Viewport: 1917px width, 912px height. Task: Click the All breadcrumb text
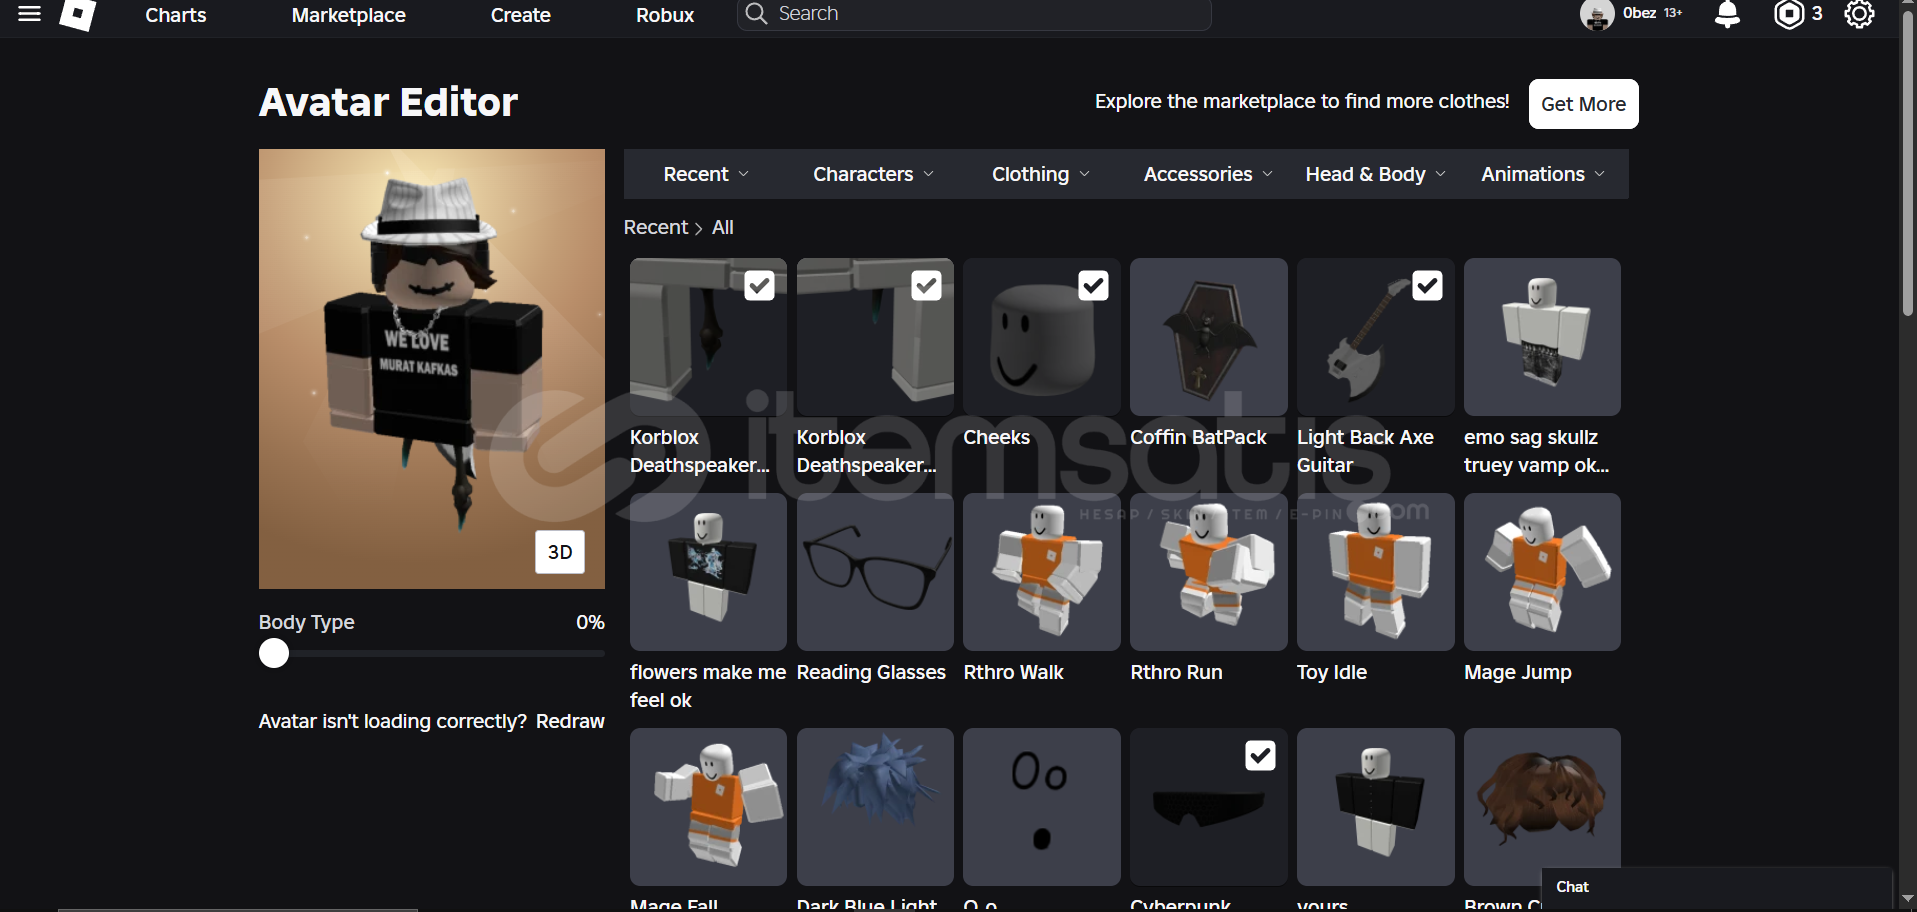coord(723,227)
